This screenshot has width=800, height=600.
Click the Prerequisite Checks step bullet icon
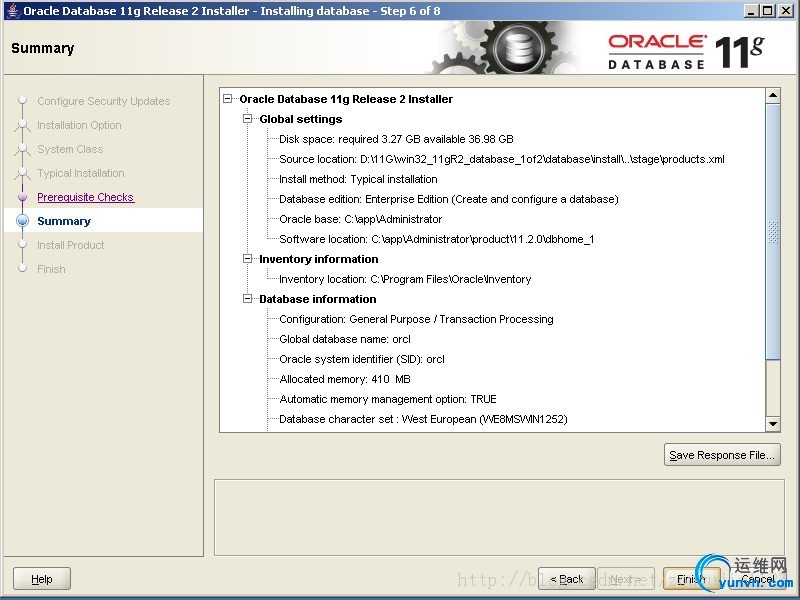(22, 196)
